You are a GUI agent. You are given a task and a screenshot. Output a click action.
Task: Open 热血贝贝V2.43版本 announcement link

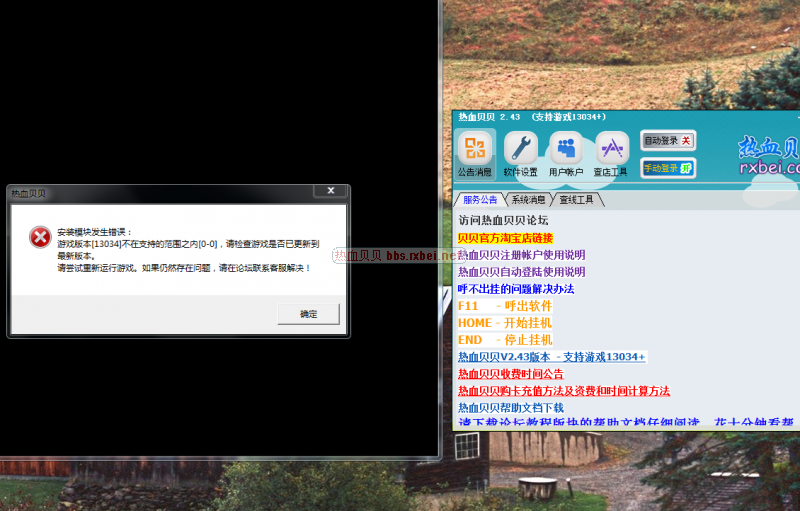551,357
